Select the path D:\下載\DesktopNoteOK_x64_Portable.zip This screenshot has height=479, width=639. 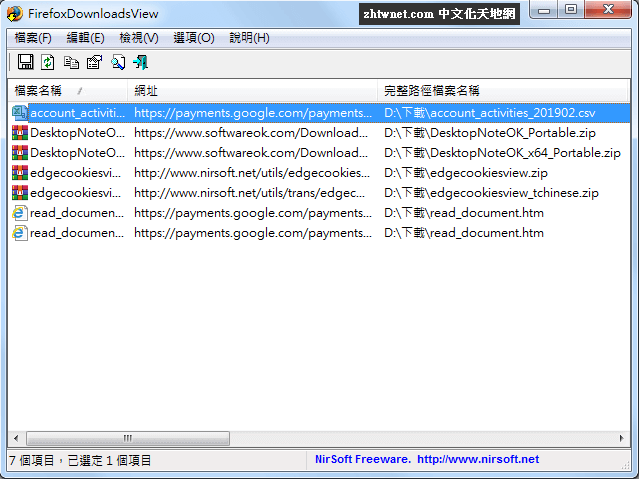tap(502, 153)
